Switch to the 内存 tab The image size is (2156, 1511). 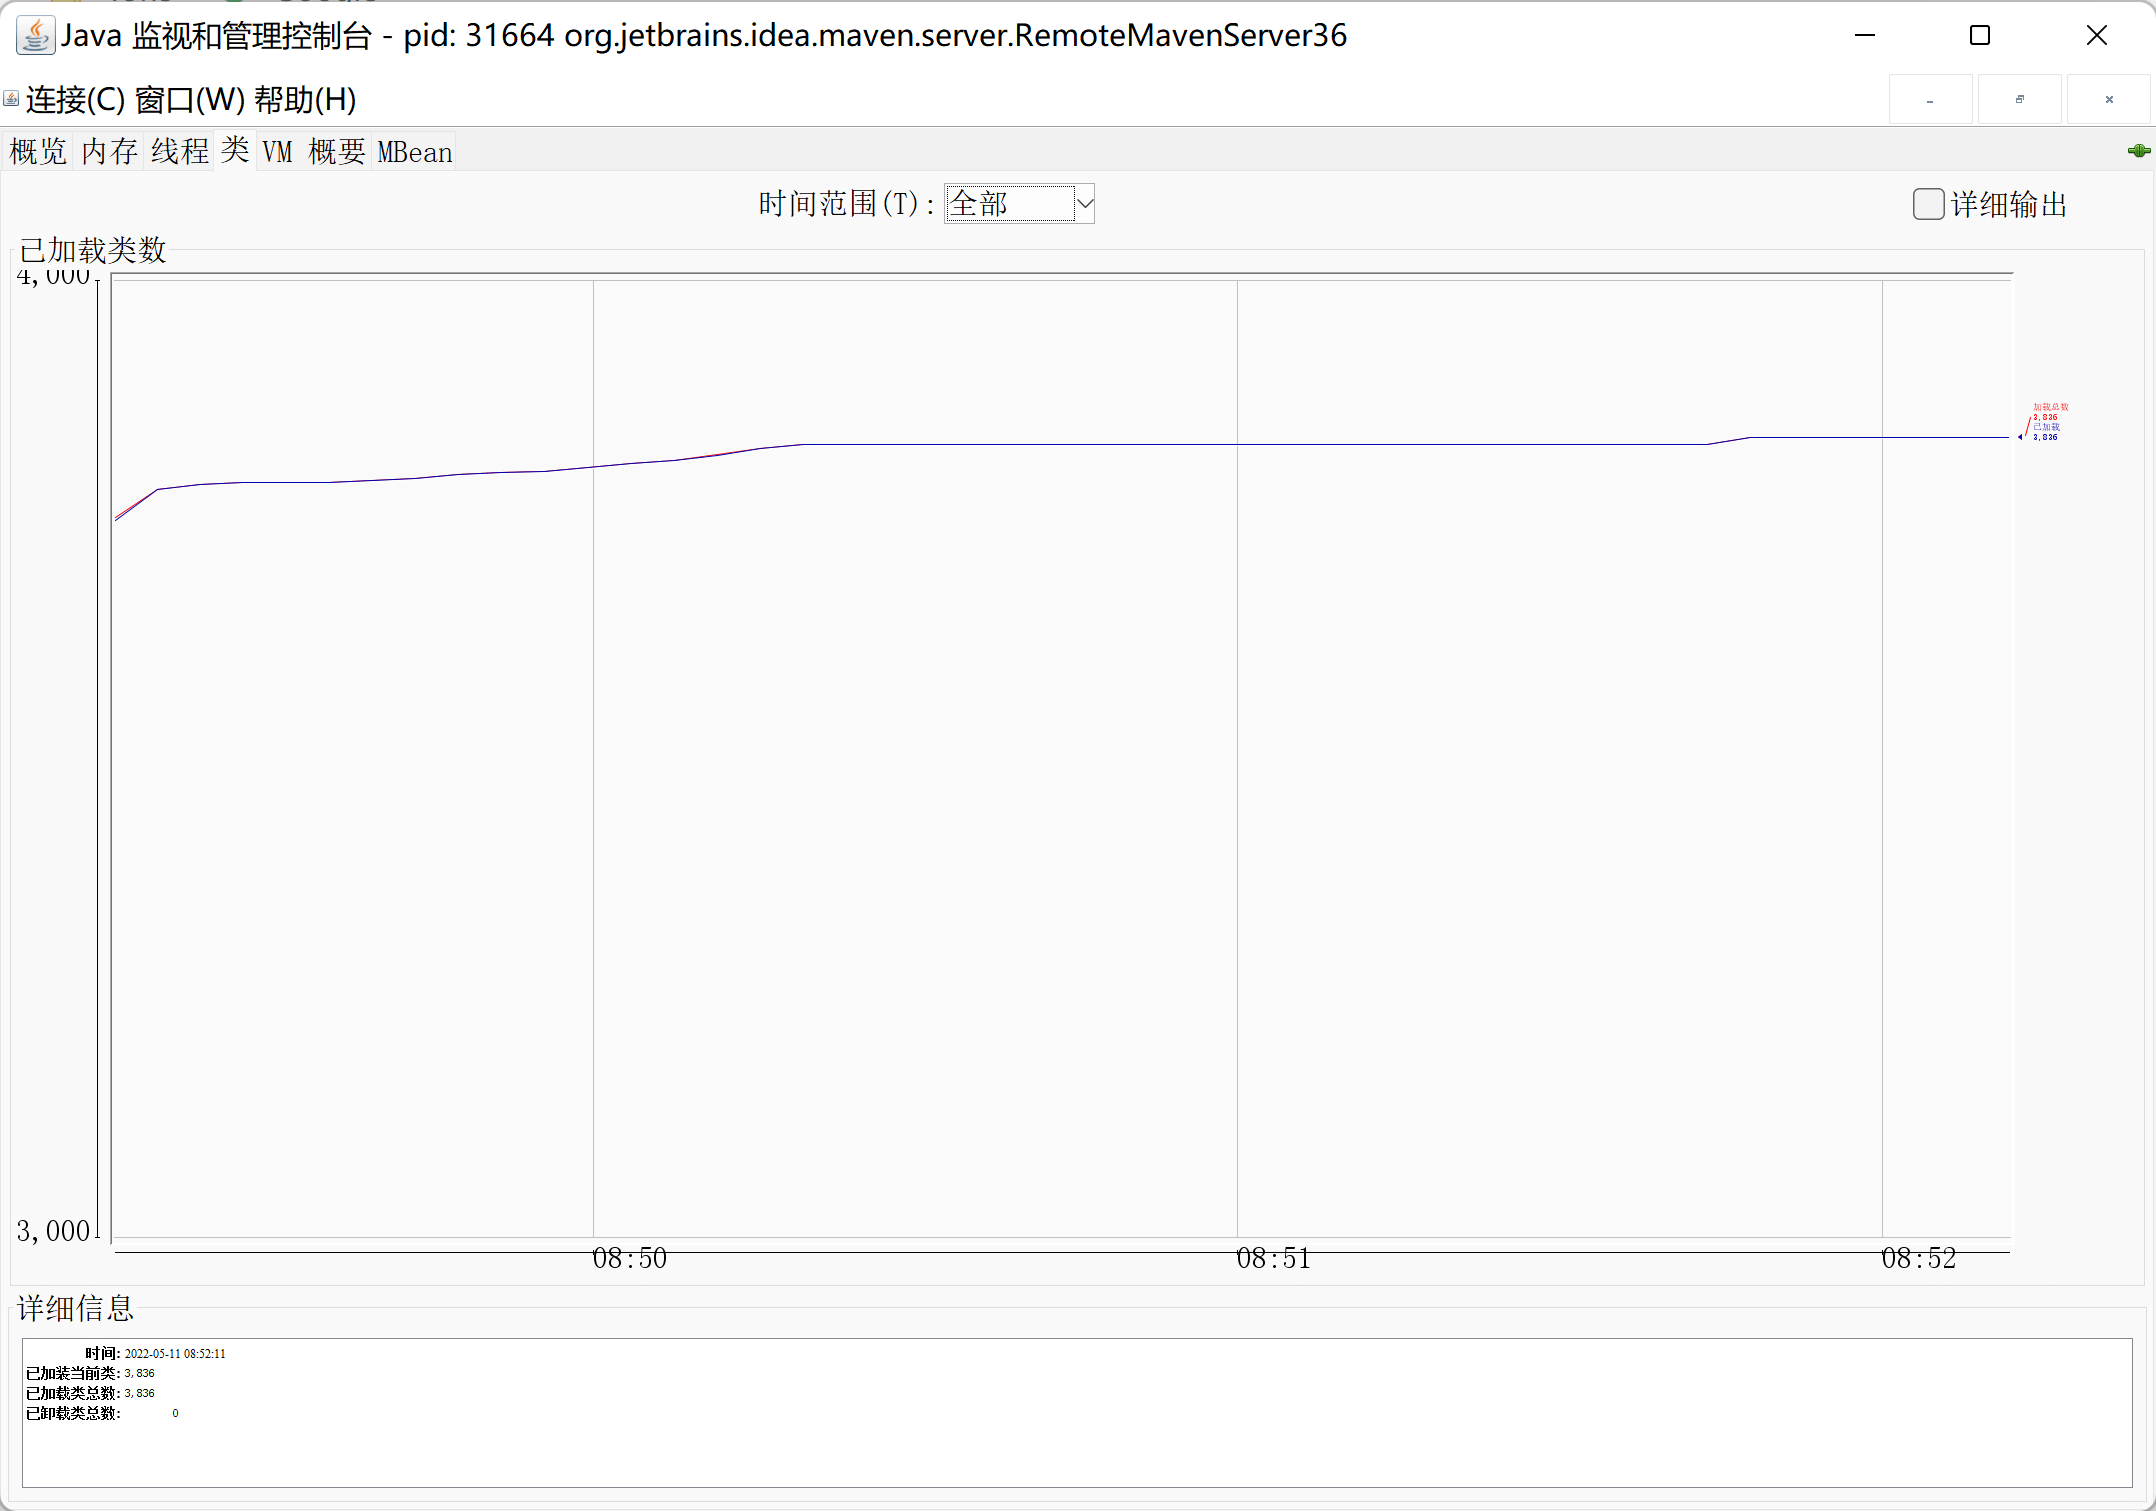(x=109, y=152)
